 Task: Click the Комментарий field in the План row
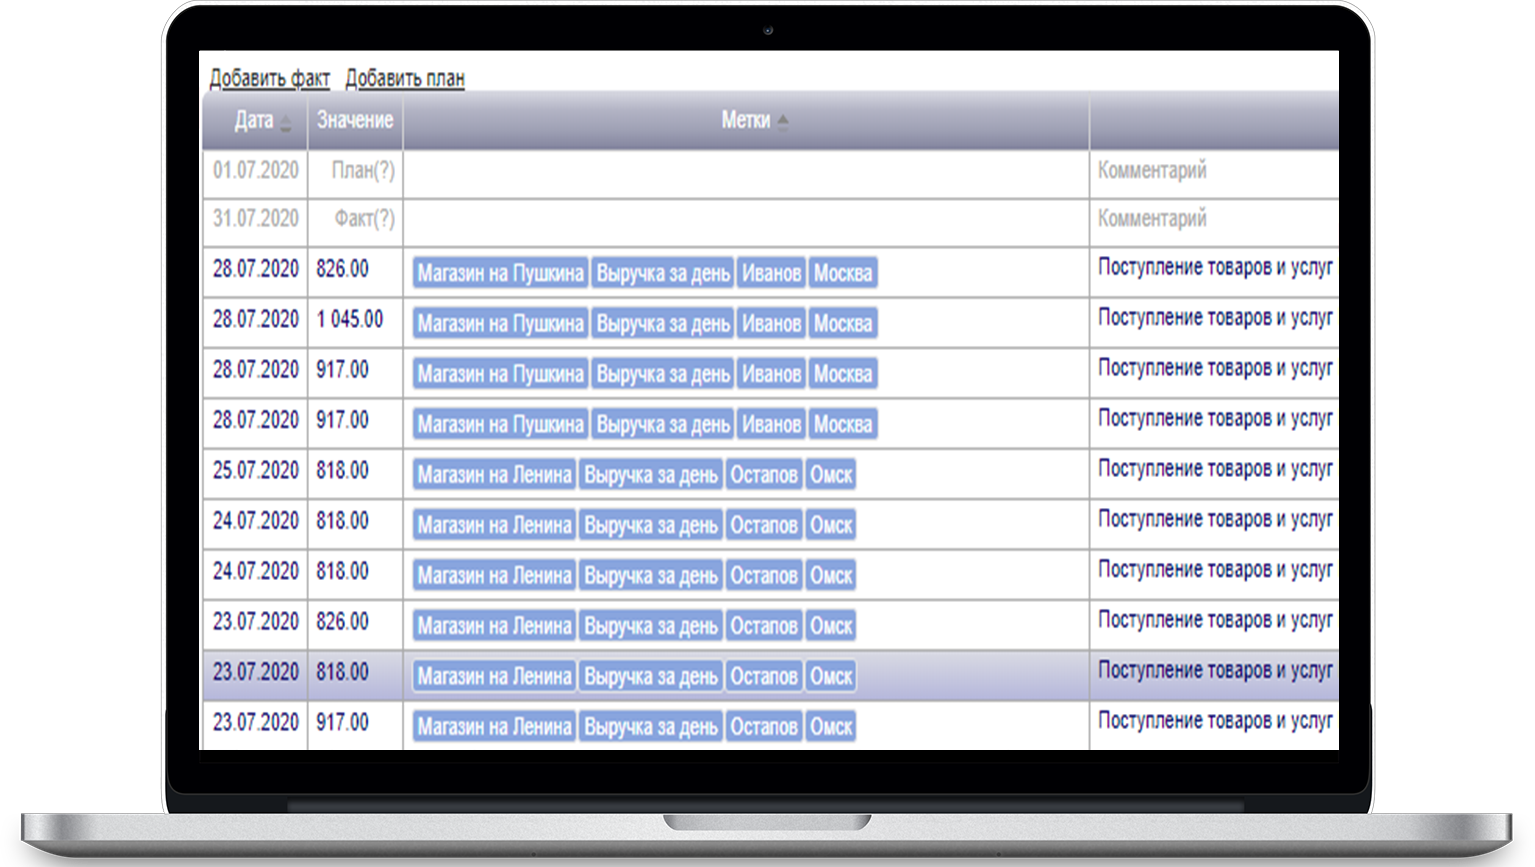tap(1210, 171)
